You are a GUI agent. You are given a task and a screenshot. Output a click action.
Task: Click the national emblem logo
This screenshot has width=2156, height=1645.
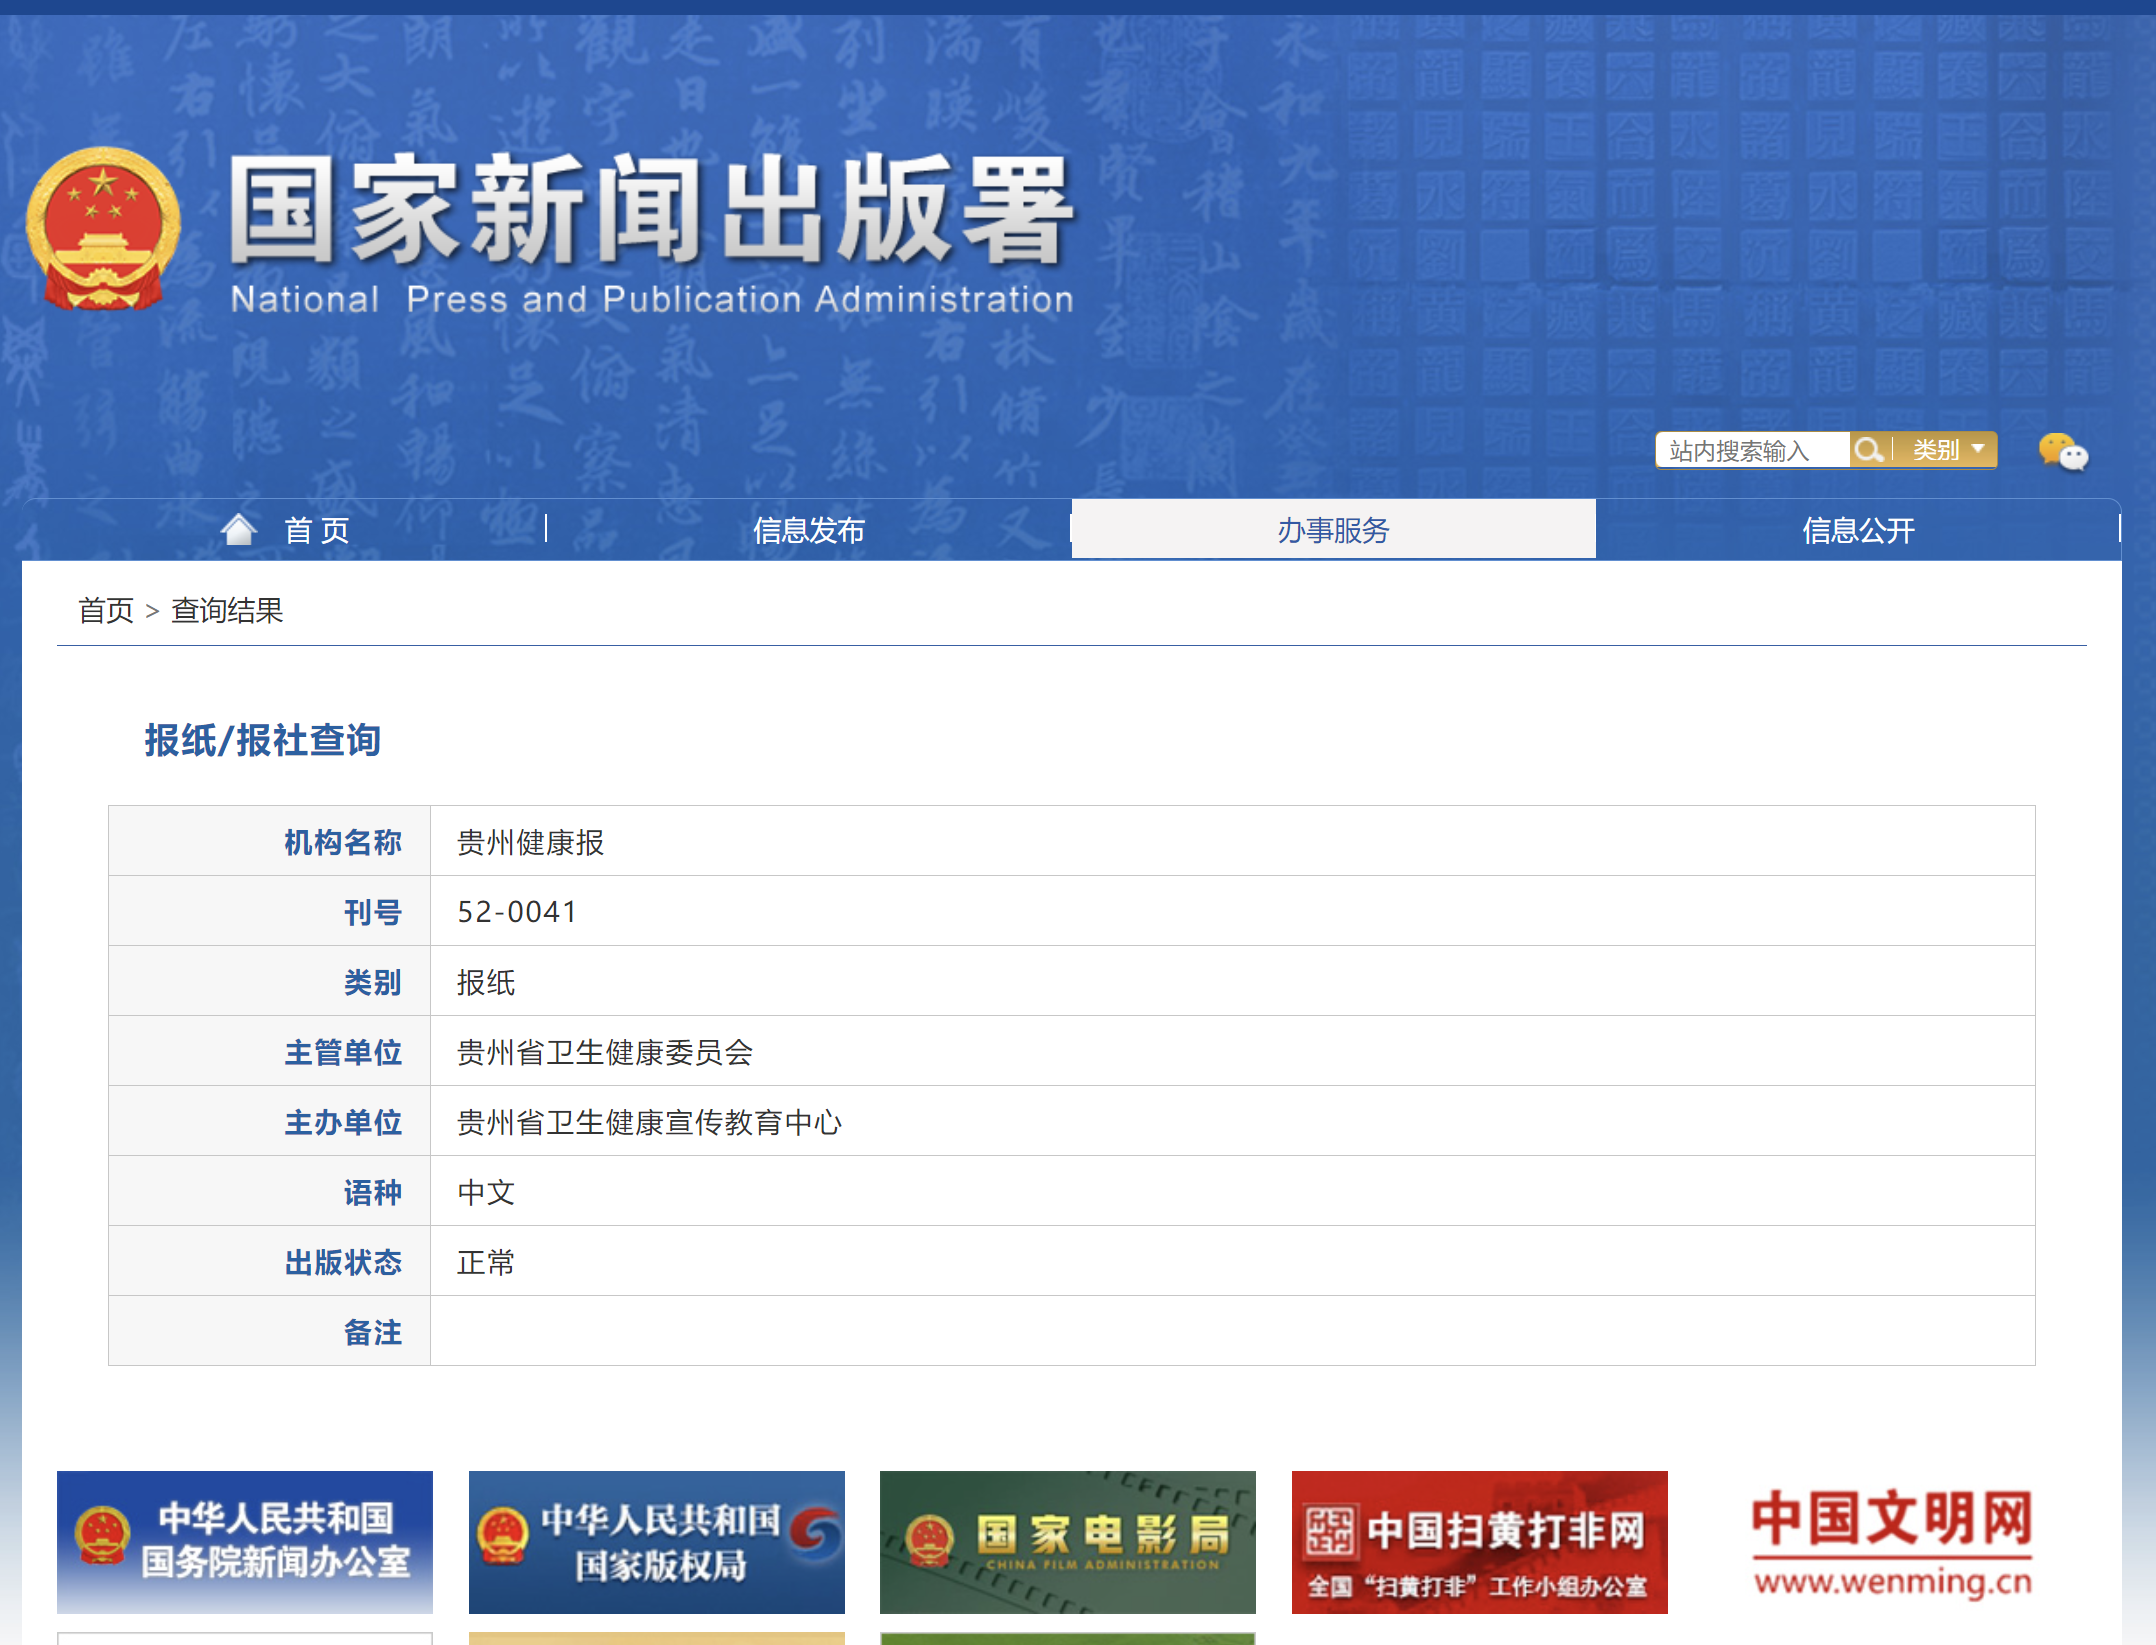103,228
